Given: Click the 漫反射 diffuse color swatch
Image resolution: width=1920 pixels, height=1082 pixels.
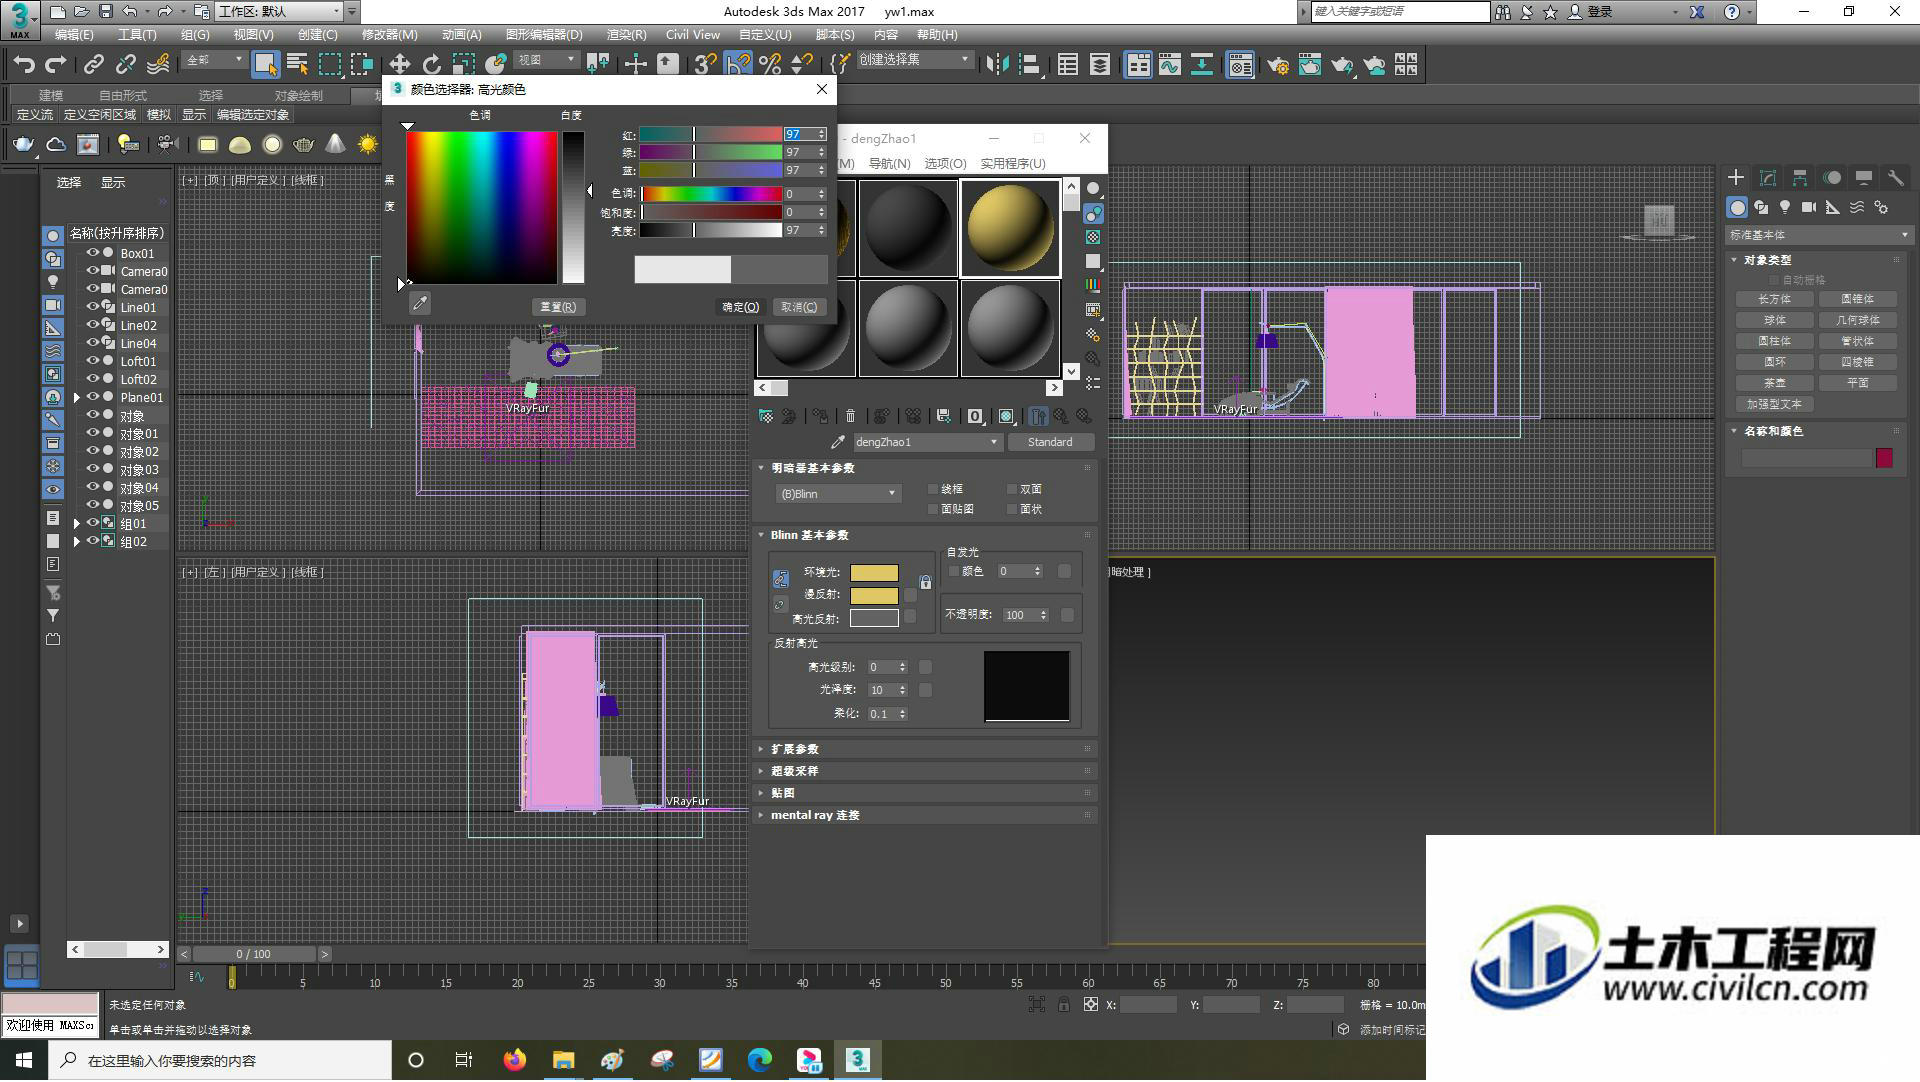Looking at the screenshot, I should pos(874,595).
